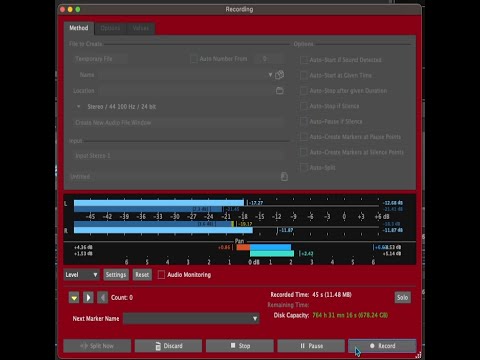Open the Input Stereo 1 selector
480x360 pixels.
click(178, 156)
